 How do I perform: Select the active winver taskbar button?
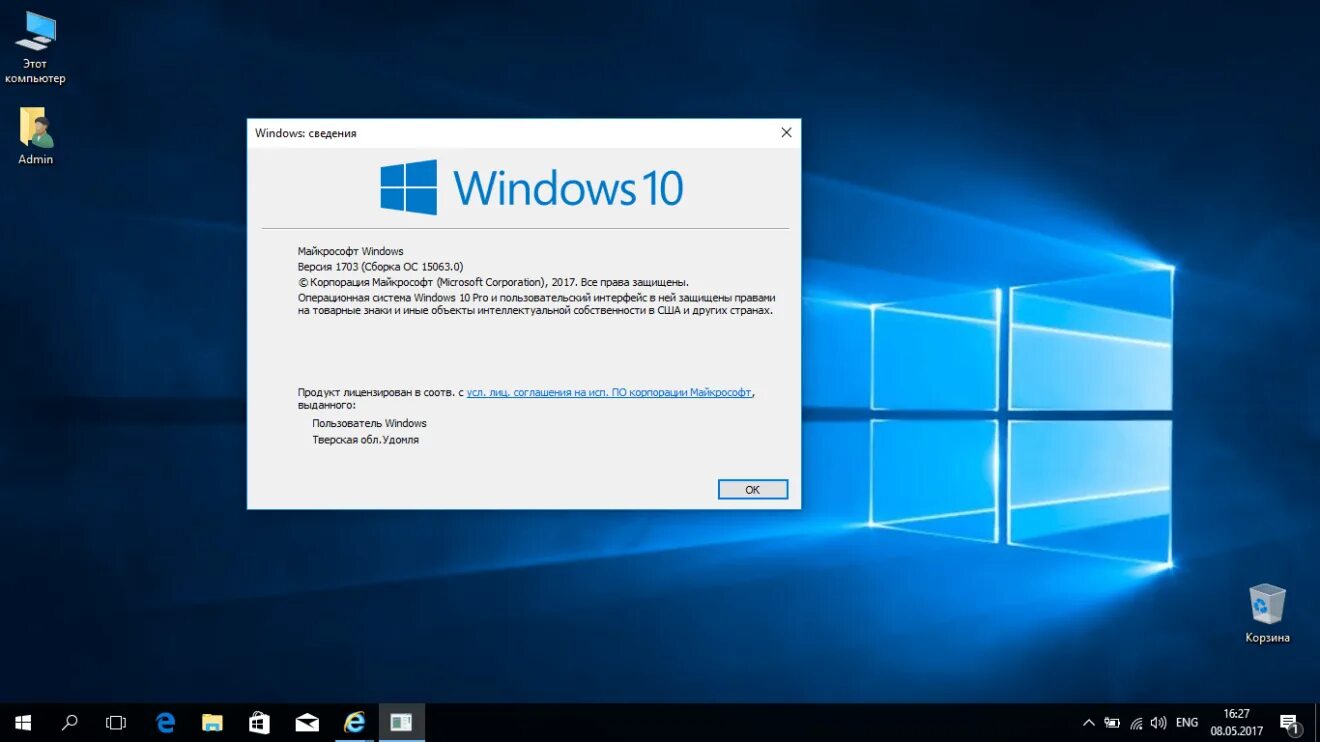[x=401, y=722]
